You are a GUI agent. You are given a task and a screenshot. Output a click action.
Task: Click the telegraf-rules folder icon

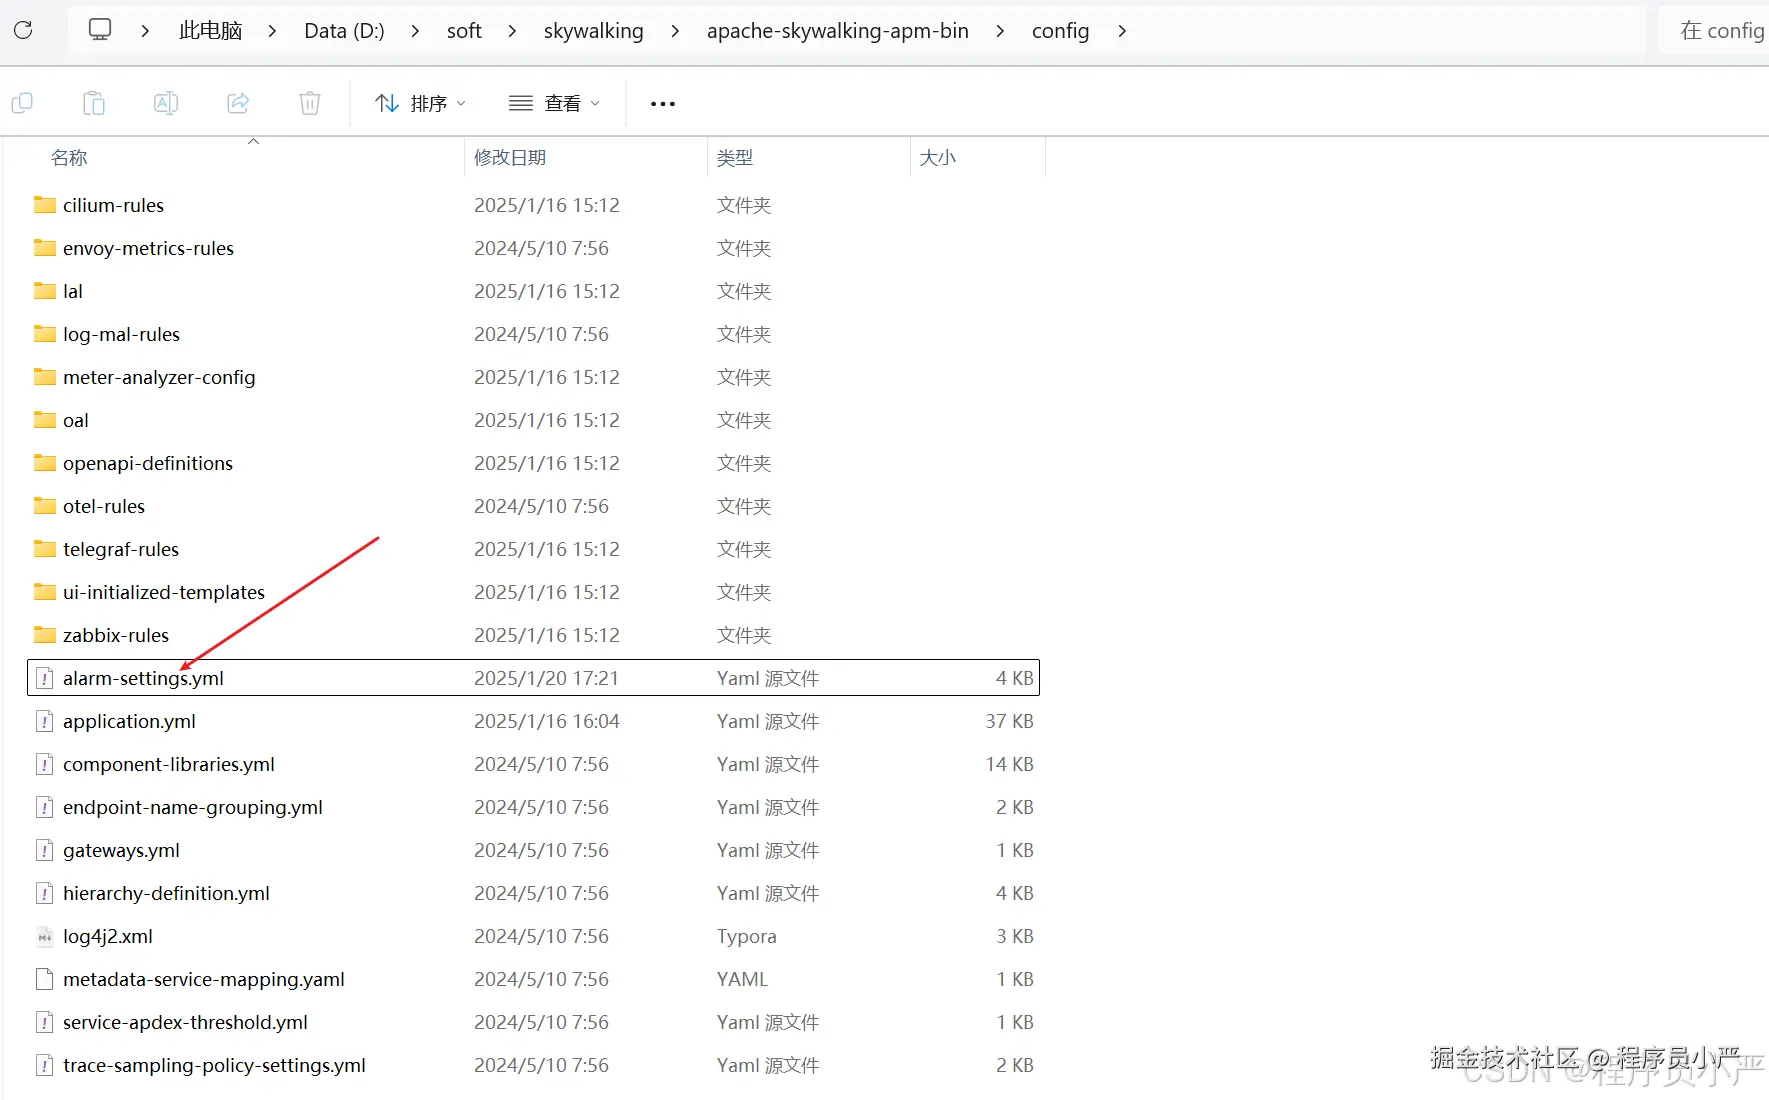[x=45, y=549]
